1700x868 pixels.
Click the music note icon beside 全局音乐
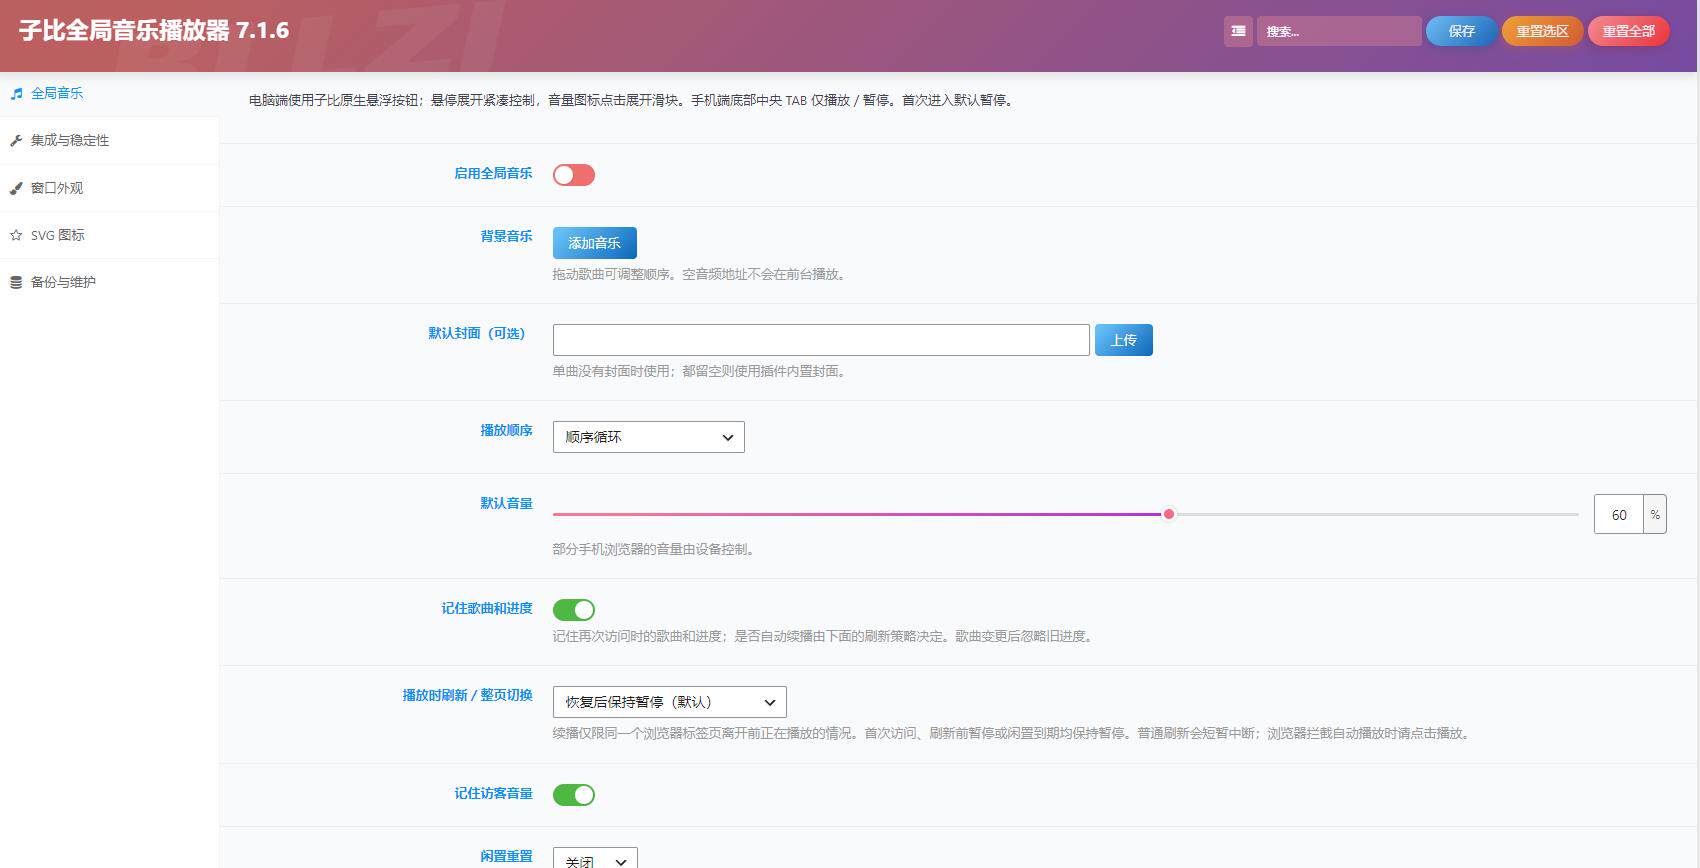[x=16, y=94]
